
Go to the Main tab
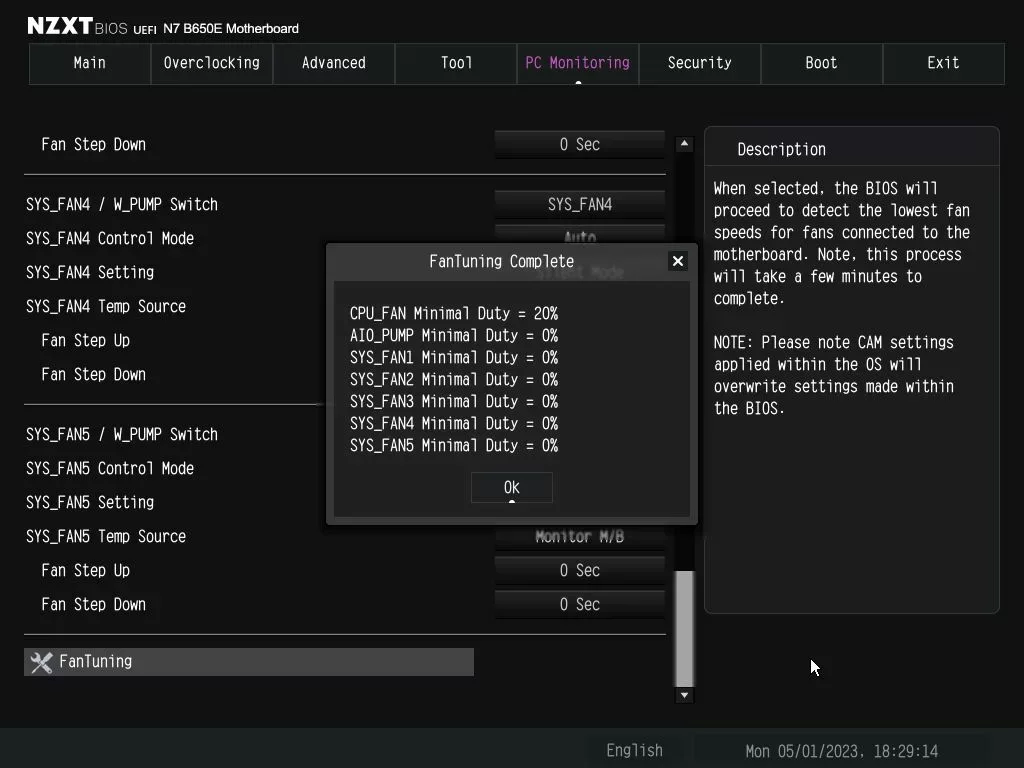(x=89, y=63)
